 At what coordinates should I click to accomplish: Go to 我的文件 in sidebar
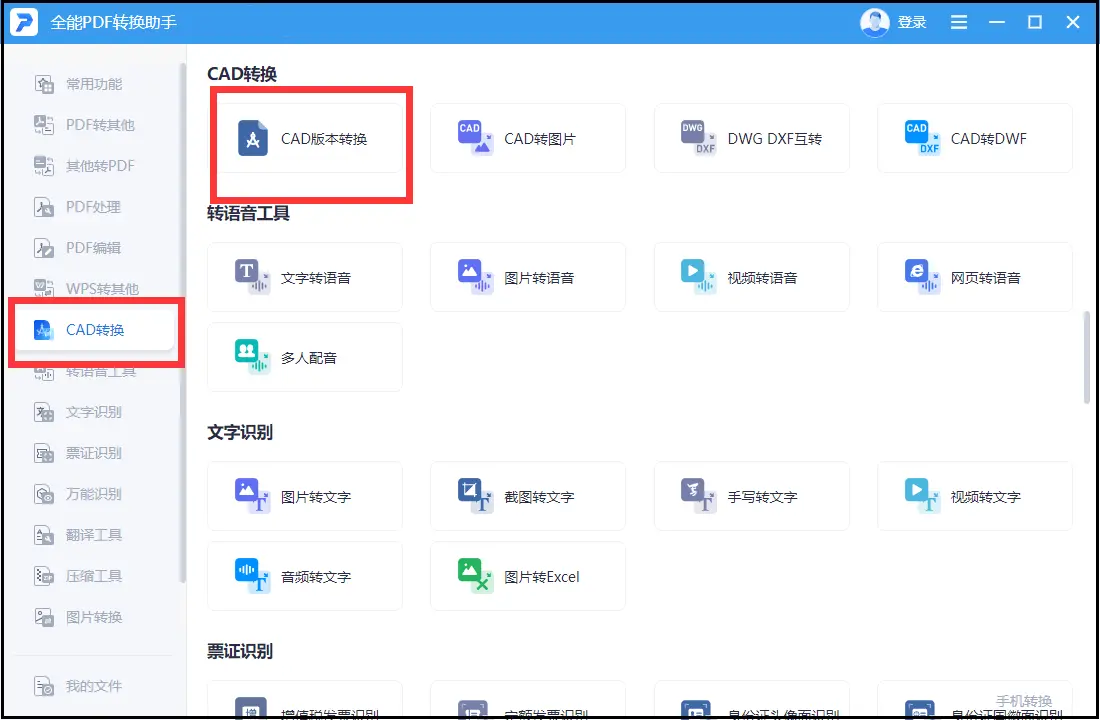pos(92,686)
